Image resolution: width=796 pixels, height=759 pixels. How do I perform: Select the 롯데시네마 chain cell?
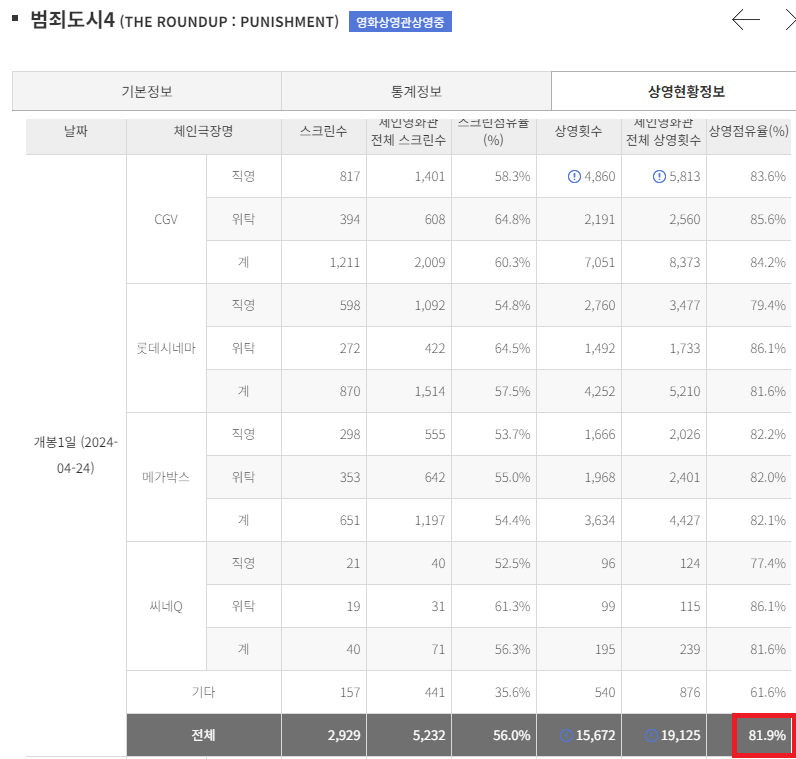tap(166, 348)
